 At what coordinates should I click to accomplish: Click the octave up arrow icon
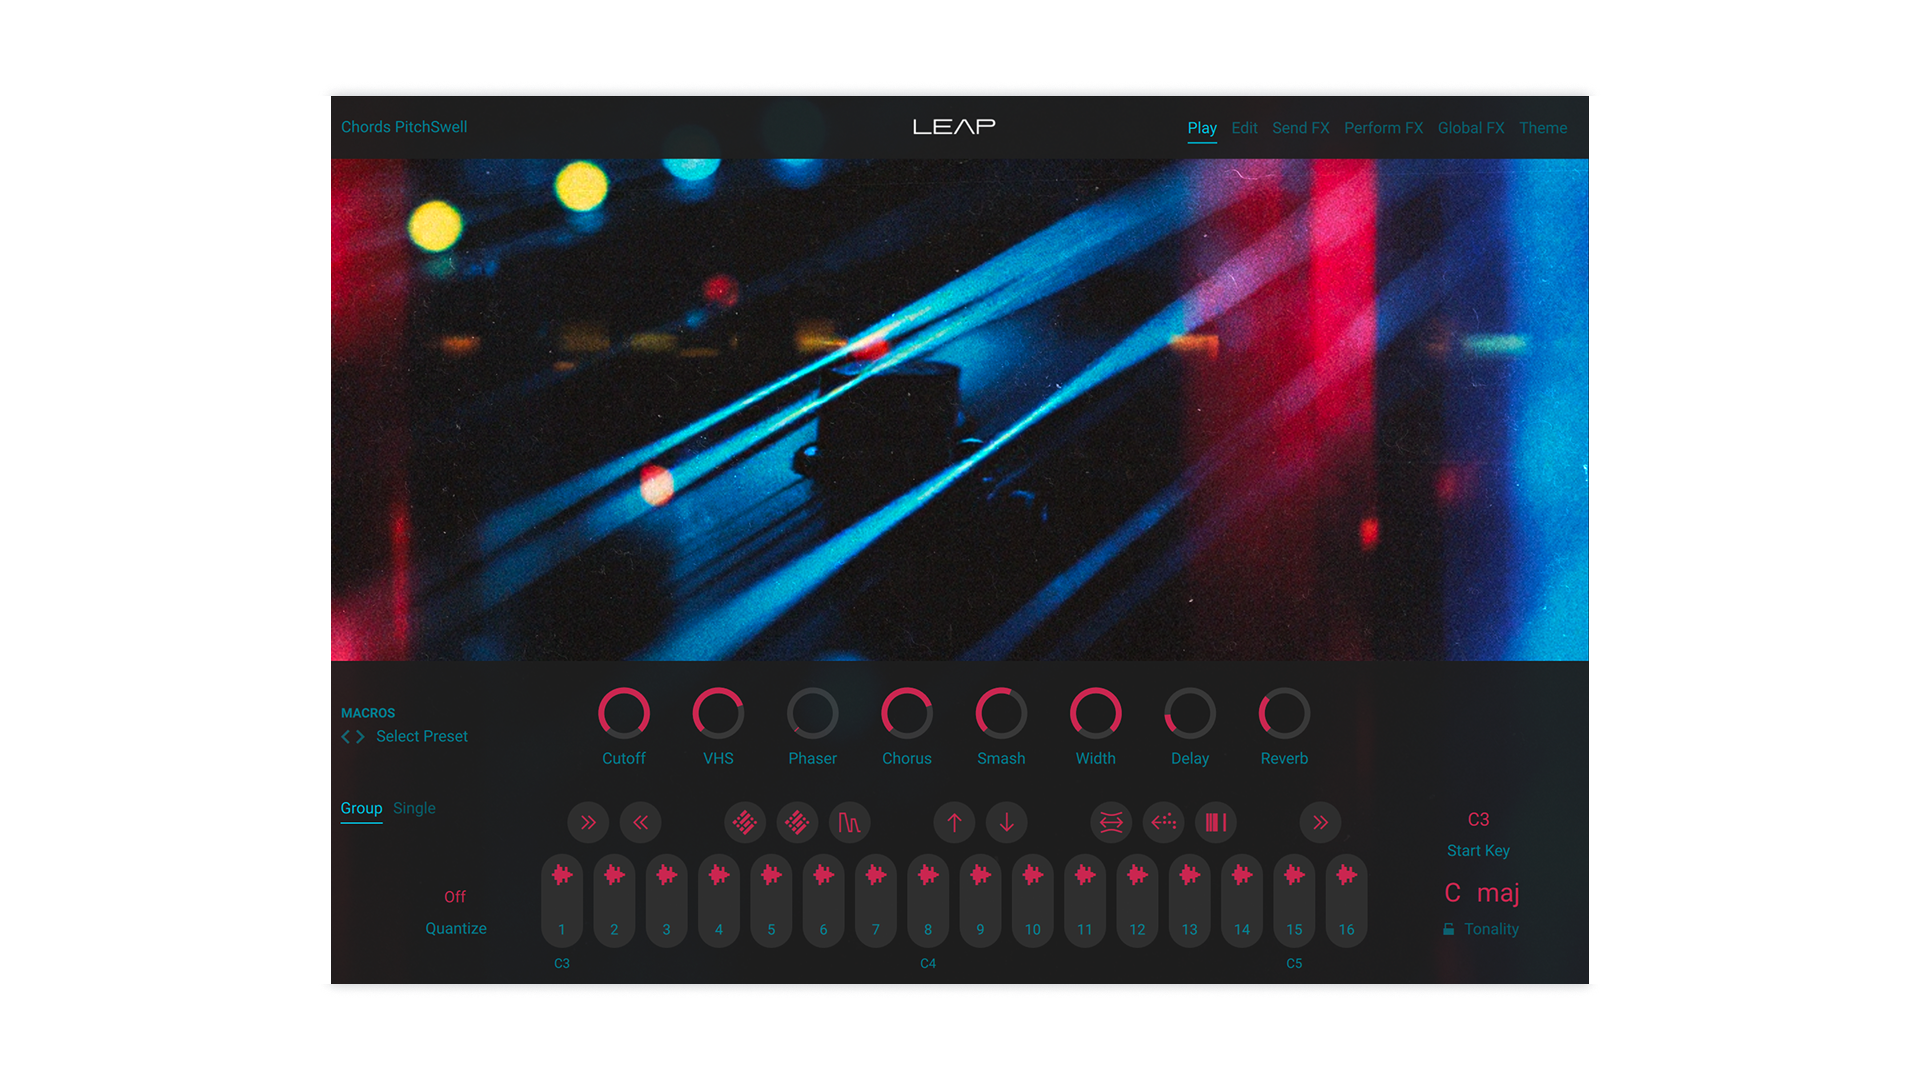954,822
